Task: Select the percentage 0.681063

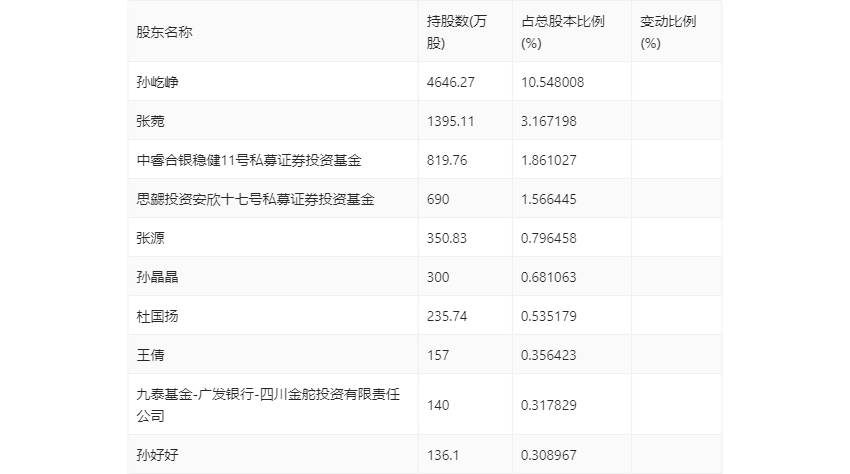Action: 549,277
